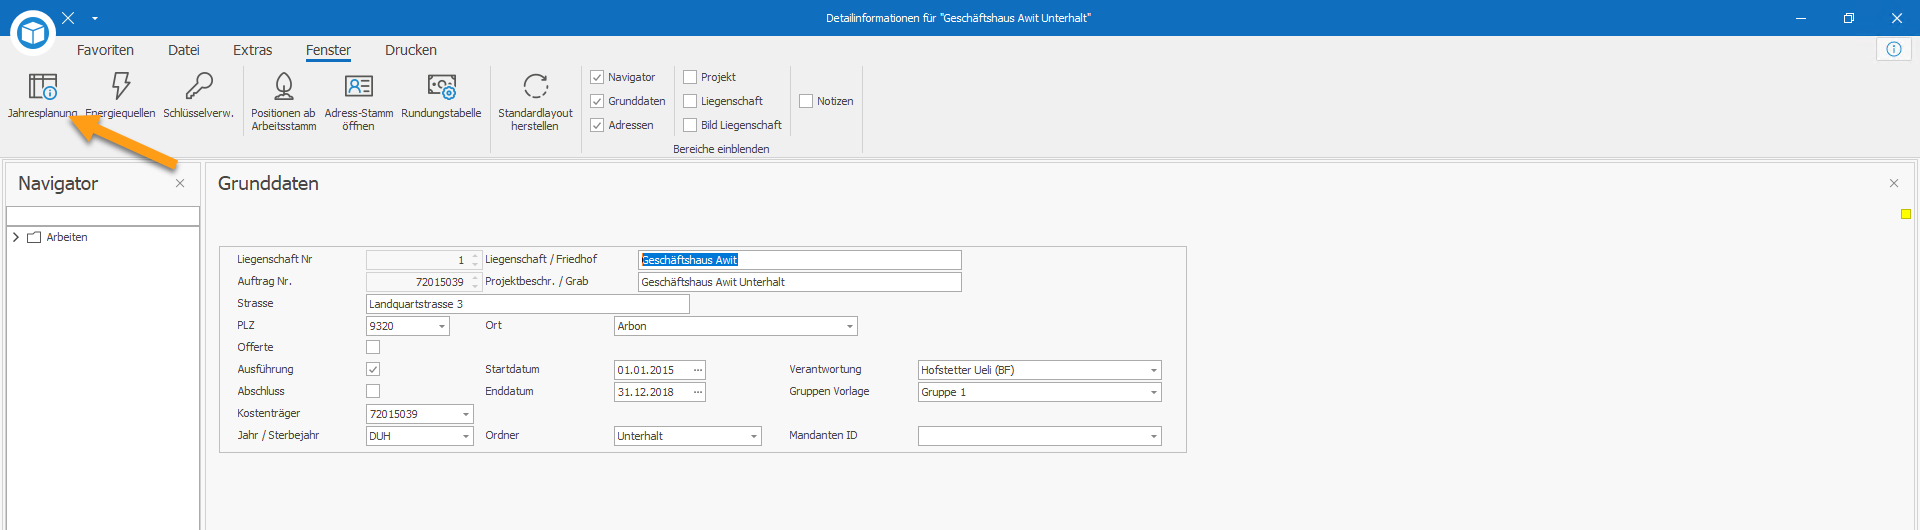
Task: Click the Projektbeschr. / Grab field
Action: tap(800, 282)
